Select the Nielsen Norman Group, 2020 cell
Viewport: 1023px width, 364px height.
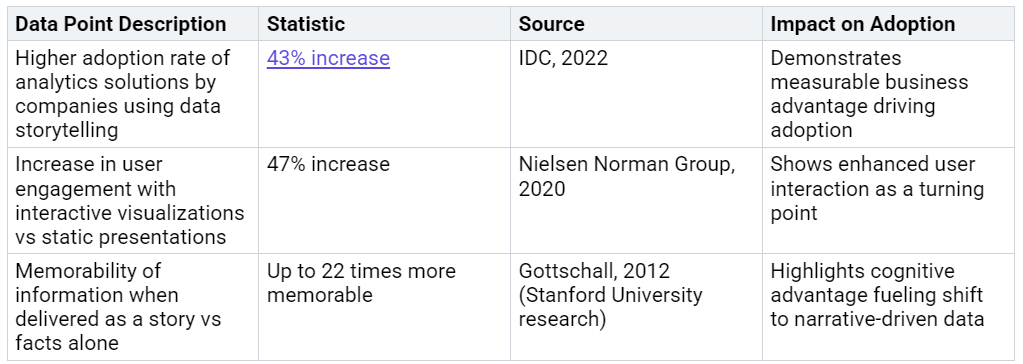pyautogui.click(x=637, y=200)
